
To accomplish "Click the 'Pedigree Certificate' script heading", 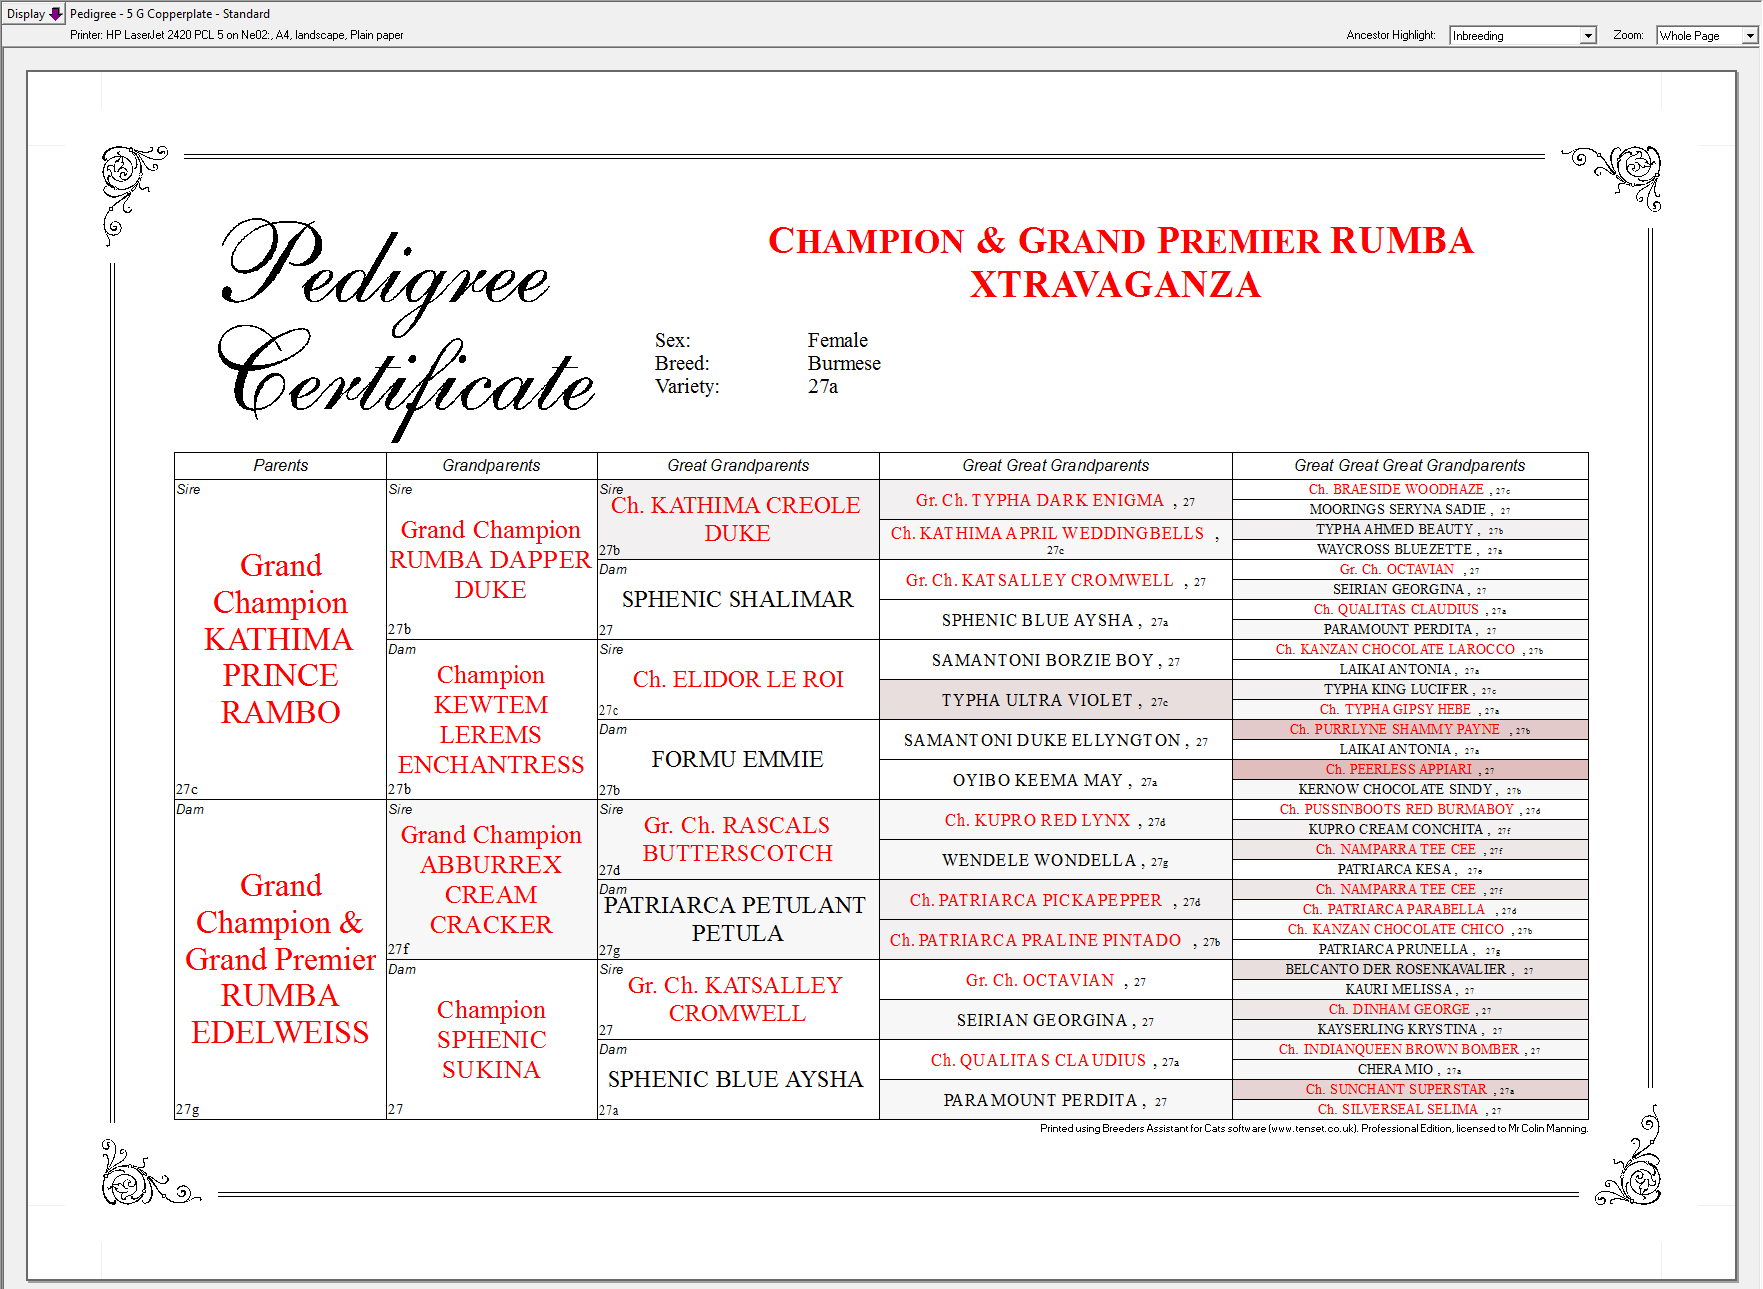I will (405, 330).
